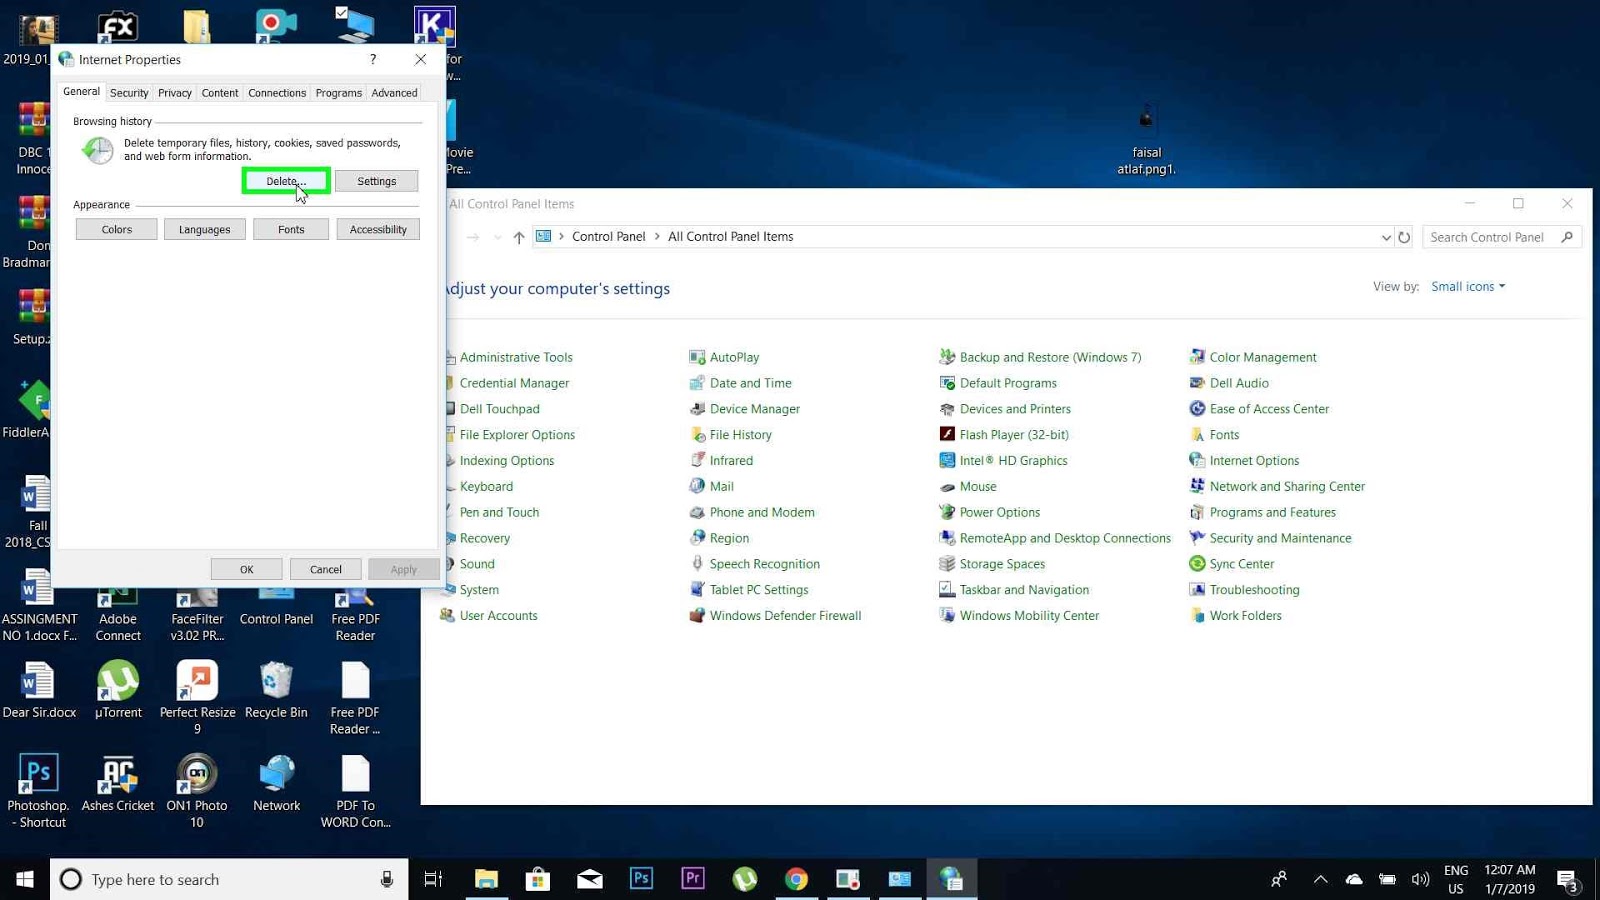Open Troubleshooting in Control Panel
The image size is (1600, 900).
1255,589
